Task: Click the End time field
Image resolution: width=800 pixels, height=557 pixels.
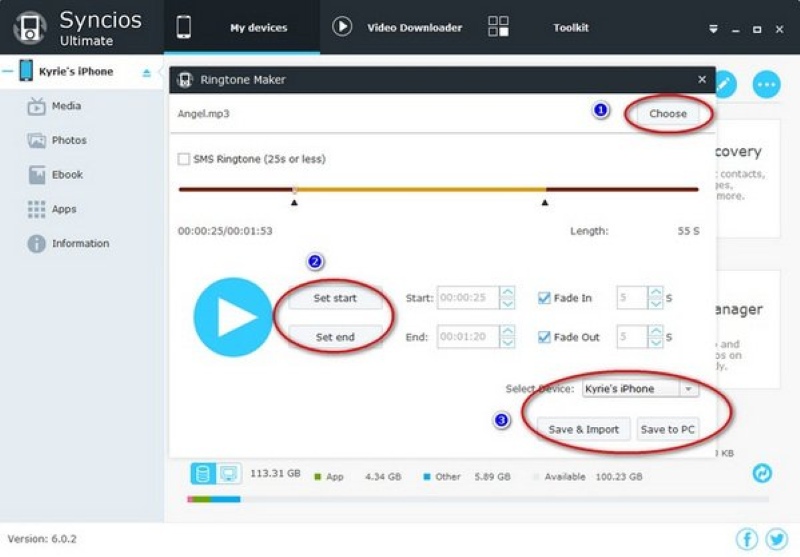Action: pyautogui.click(x=468, y=337)
